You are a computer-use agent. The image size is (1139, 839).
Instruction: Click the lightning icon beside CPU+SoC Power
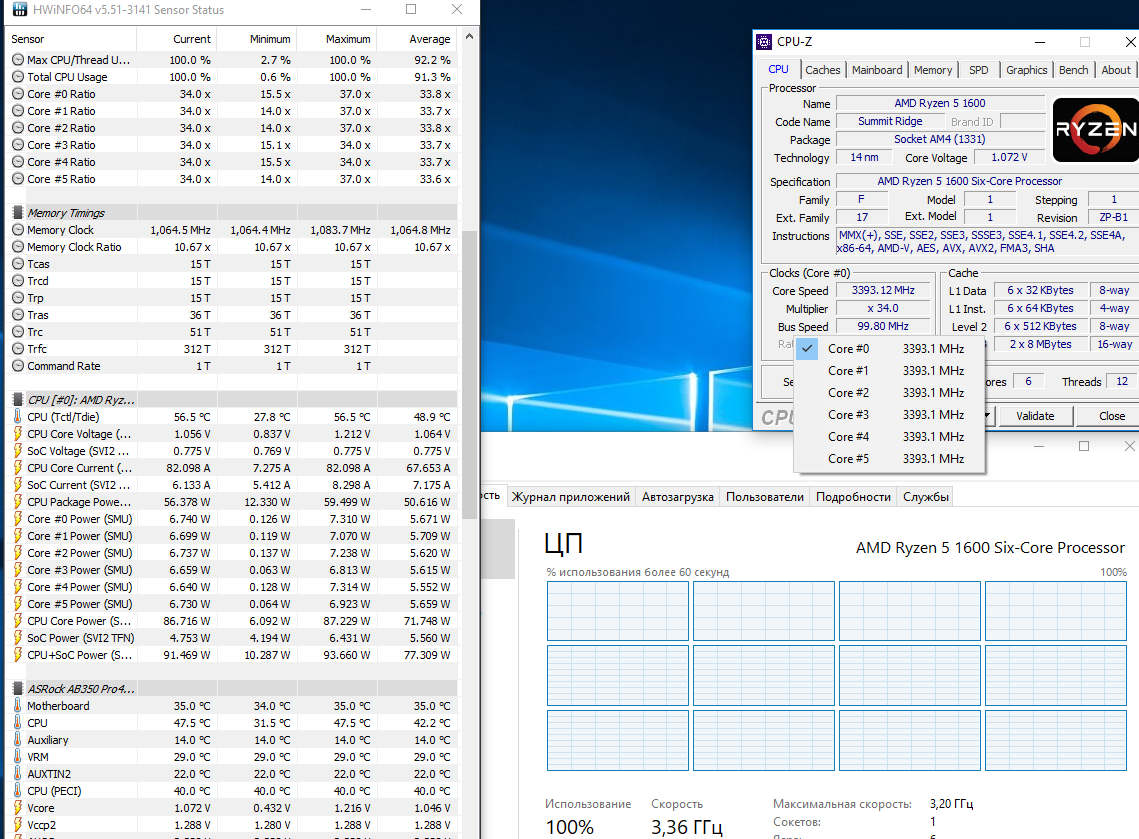coord(18,655)
